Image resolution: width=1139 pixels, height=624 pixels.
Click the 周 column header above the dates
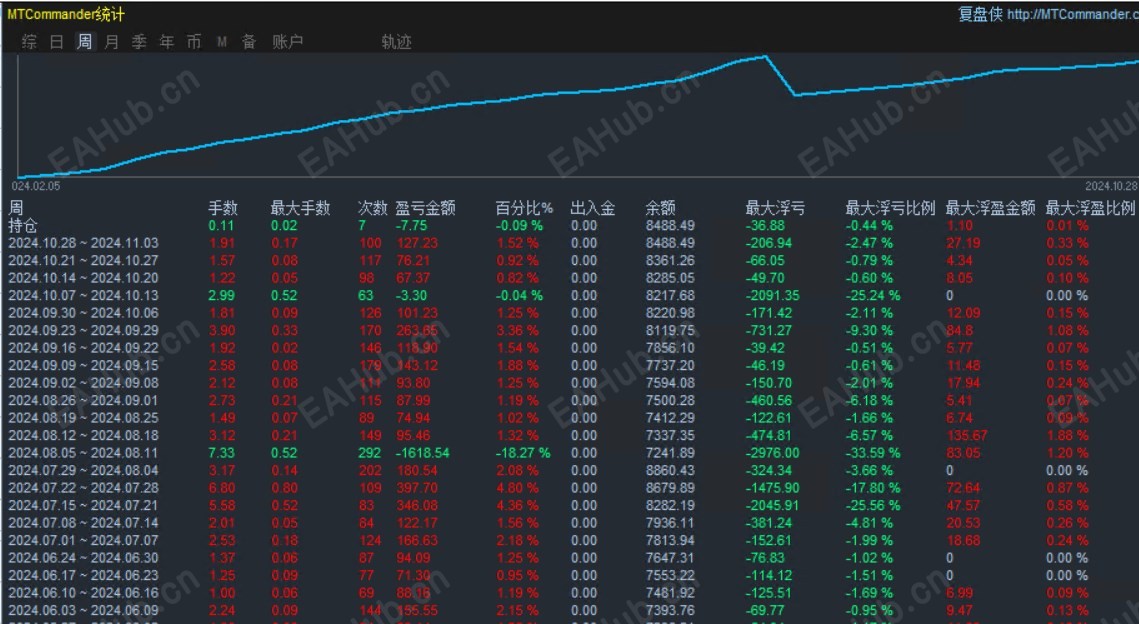pyautogui.click(x=16, y=208)
